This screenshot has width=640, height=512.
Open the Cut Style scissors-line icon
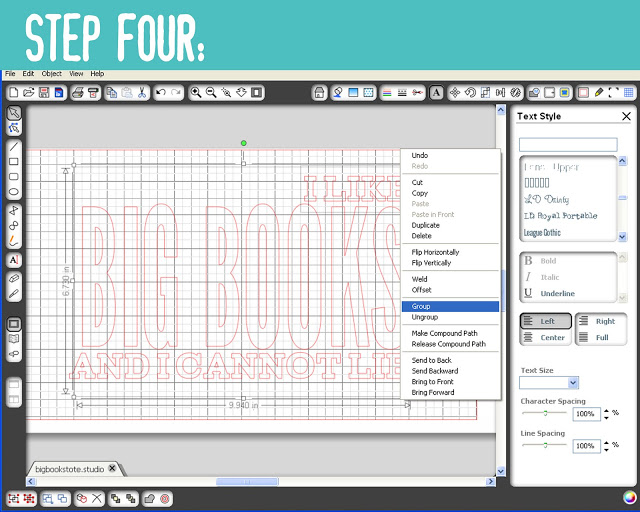[x=417, y=93]
